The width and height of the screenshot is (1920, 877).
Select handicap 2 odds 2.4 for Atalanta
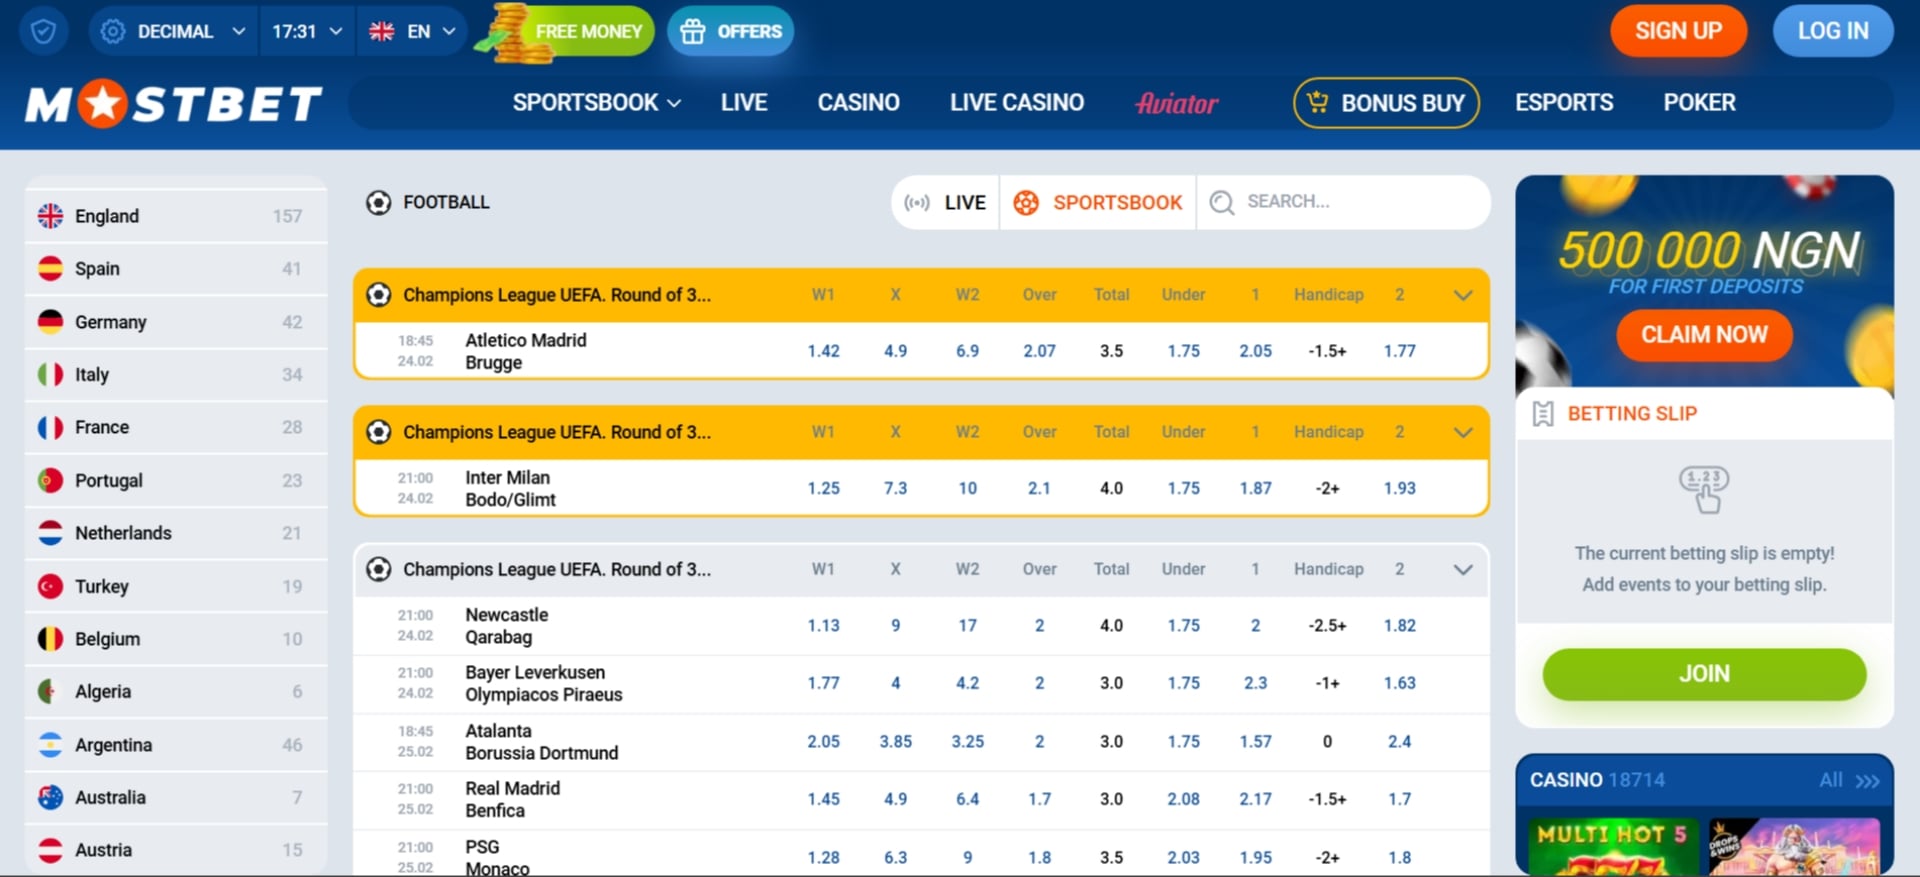pyautogui.click(x=1399, y=741)
